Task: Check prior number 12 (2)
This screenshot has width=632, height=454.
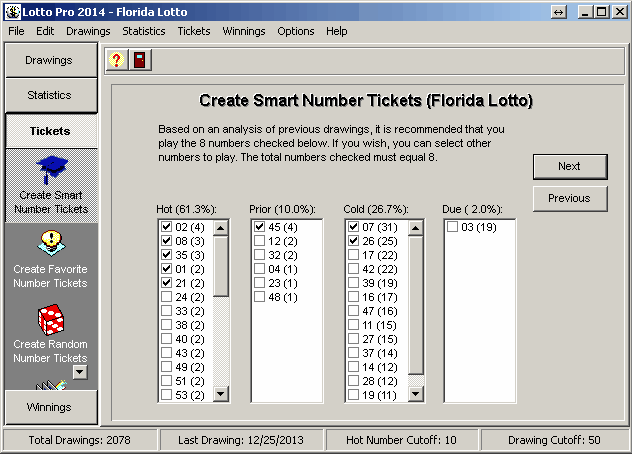Action: pos(260,241)
